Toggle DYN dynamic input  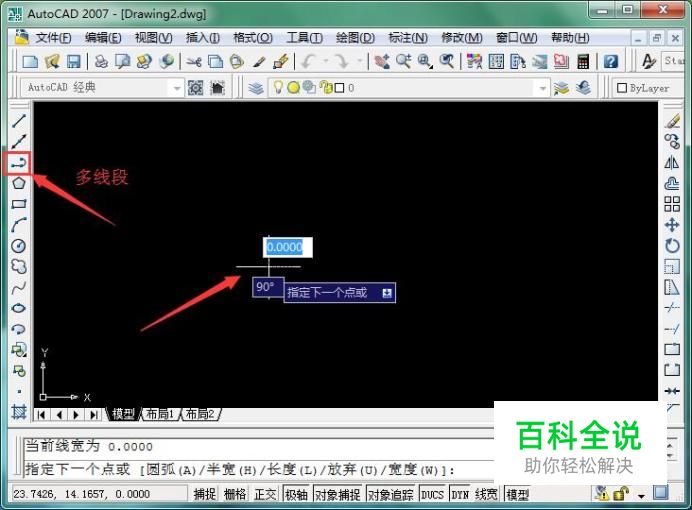point(460,494)
